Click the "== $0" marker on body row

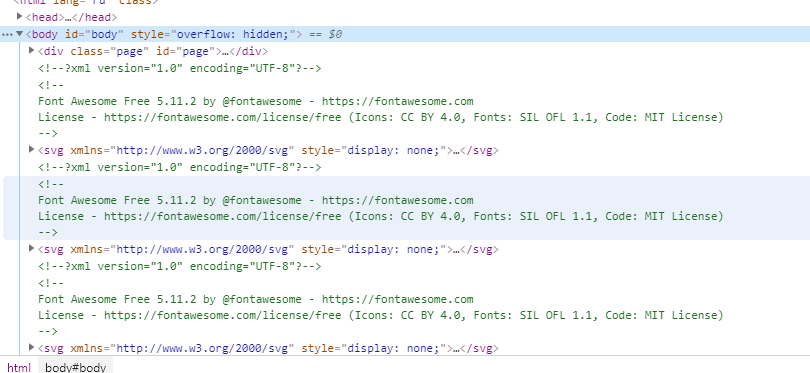pyautogui.click(x=325, y=35)
